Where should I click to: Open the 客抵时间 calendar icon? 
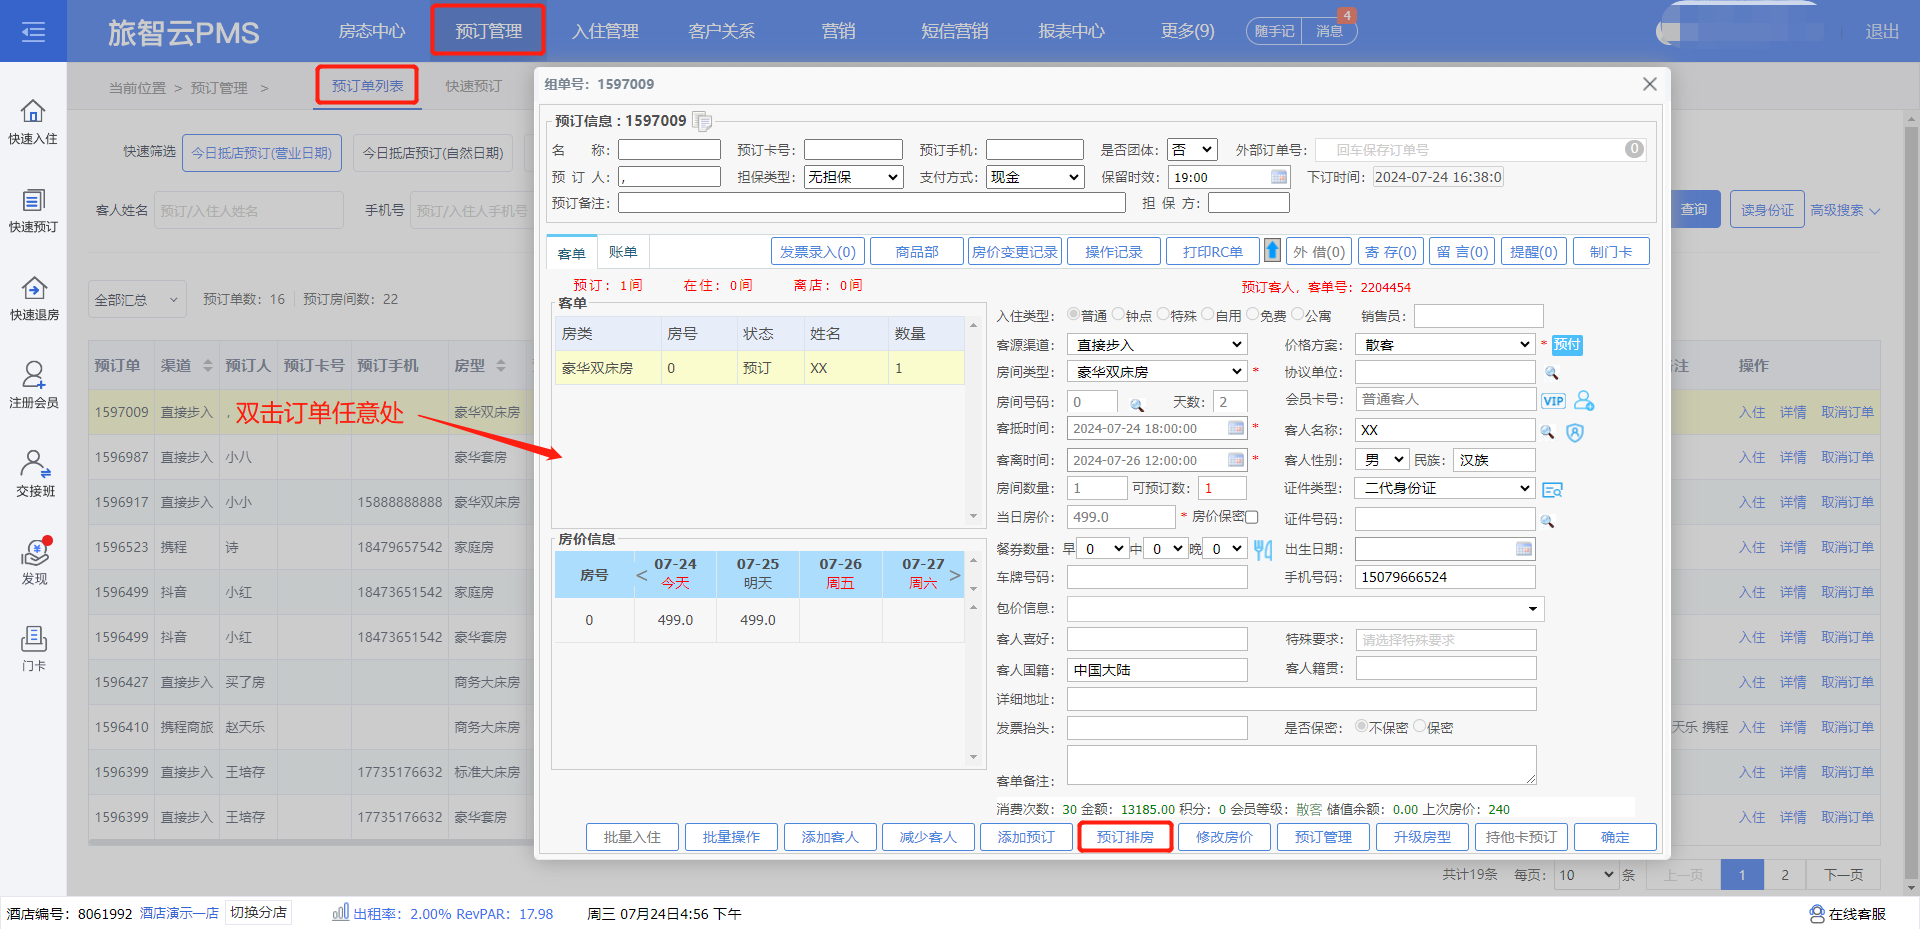[1236, 428]
